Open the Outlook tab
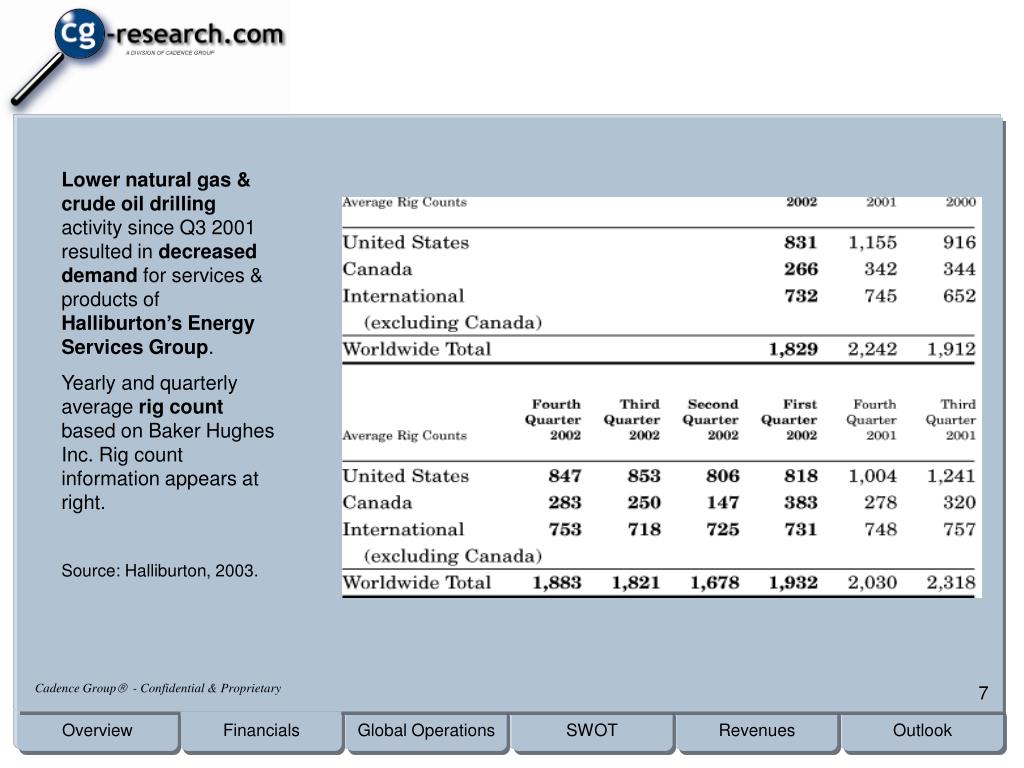The height and width of the screenshot is (768, 1024). click(922, 731)
